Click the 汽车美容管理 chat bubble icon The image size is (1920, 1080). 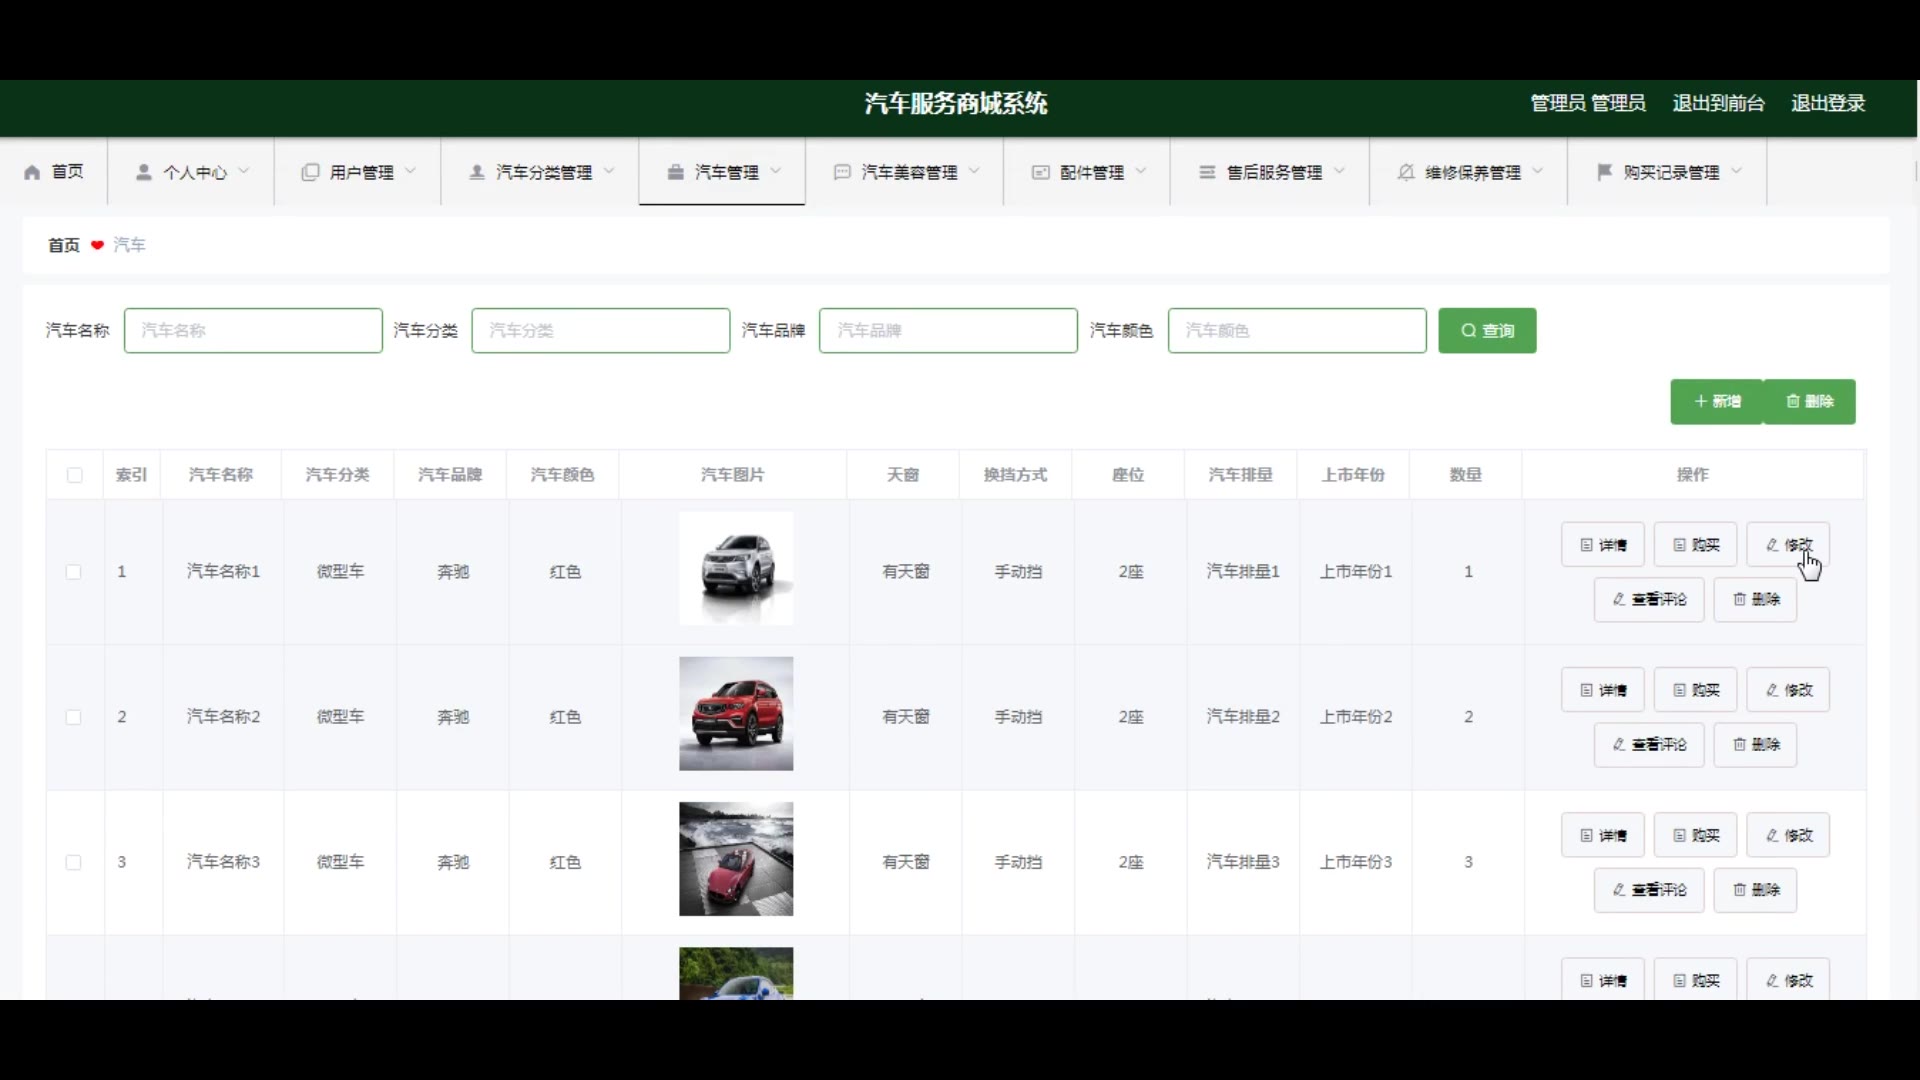point(842,172)
